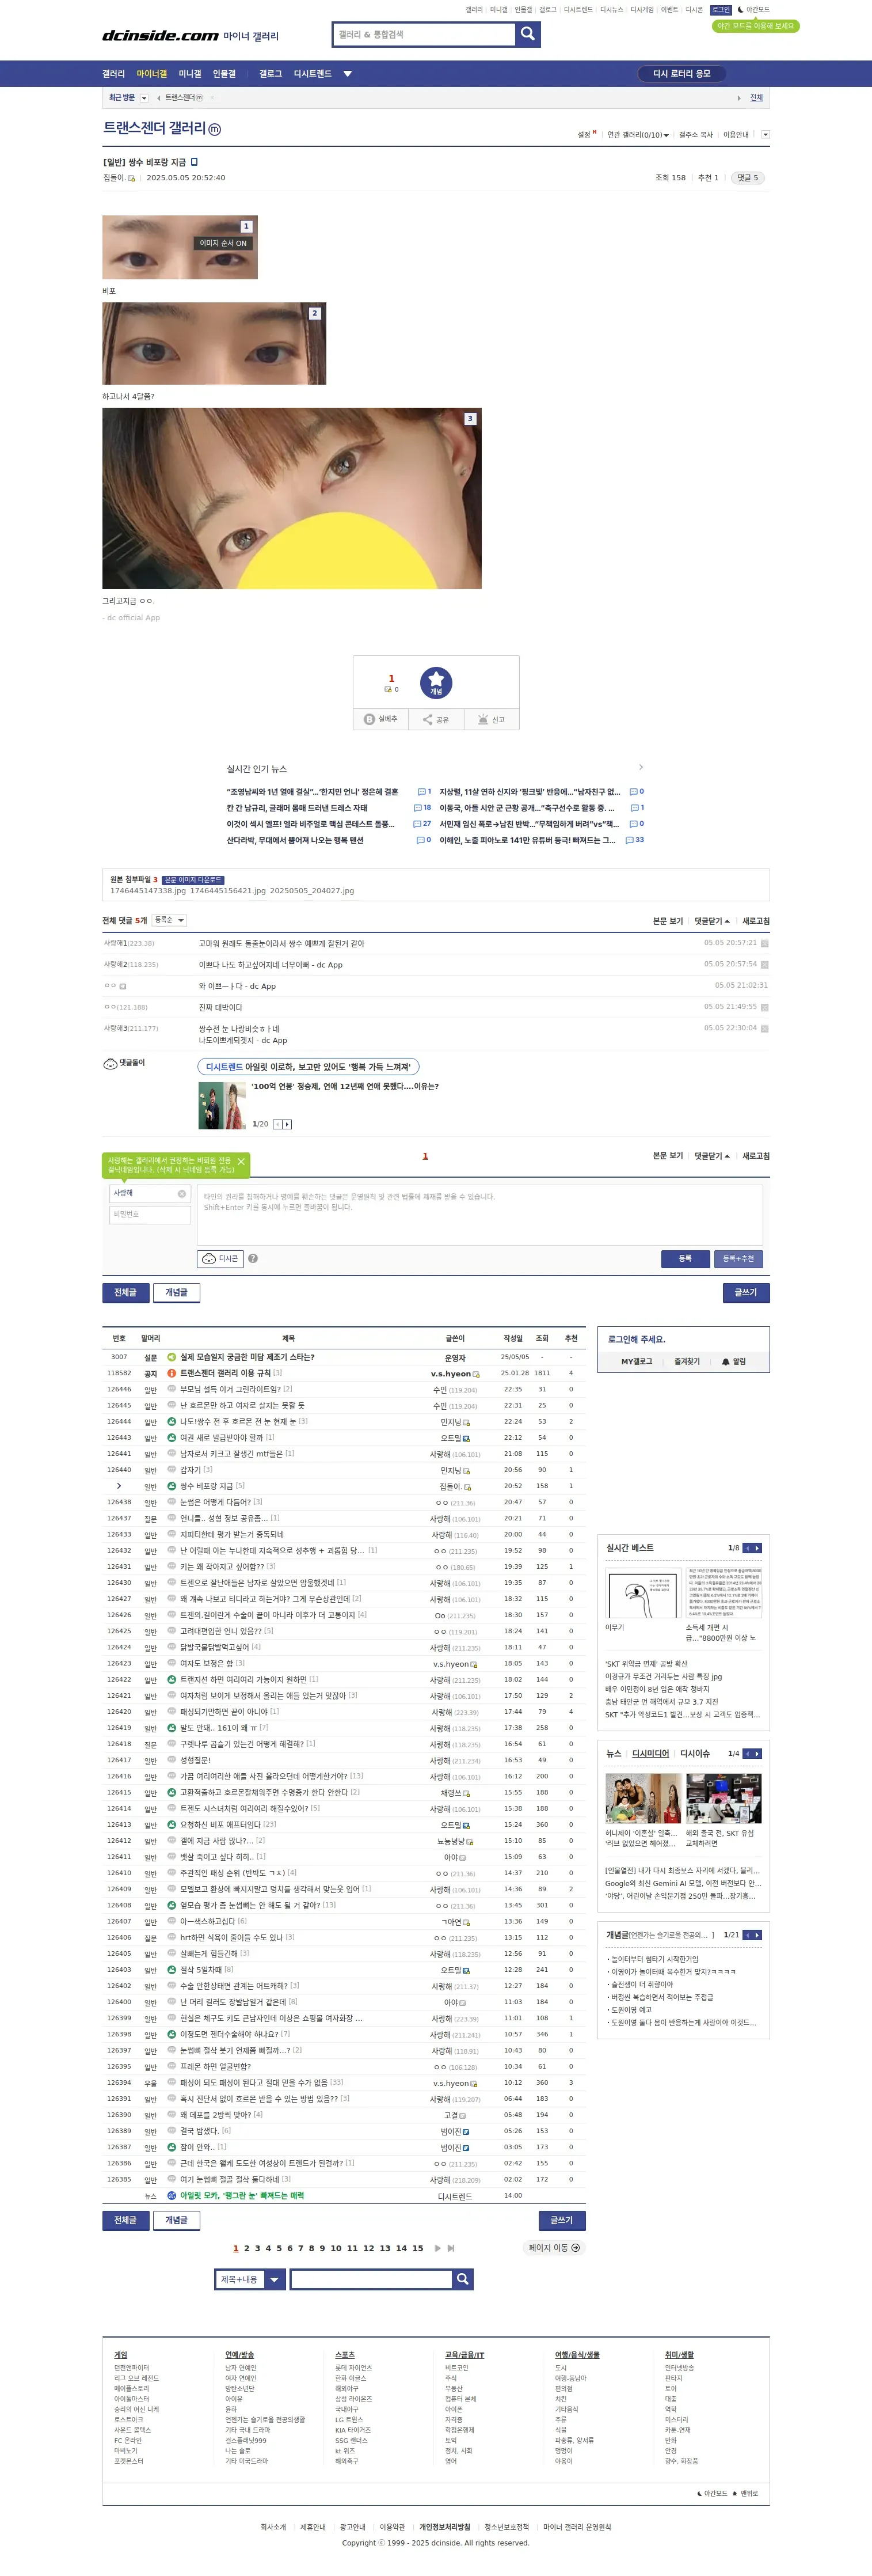Expand 실시간 인기 뉴스 chevron
Image resolution: width=872 pixels, height=2576 pixels.
[641, 768]
